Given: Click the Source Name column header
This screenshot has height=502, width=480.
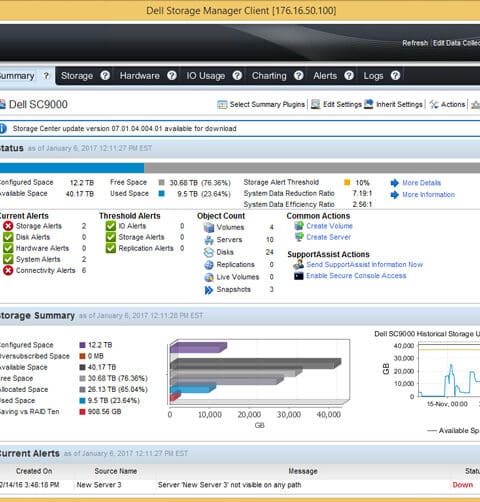Looking at the screenshot, I should coord(115,471).
